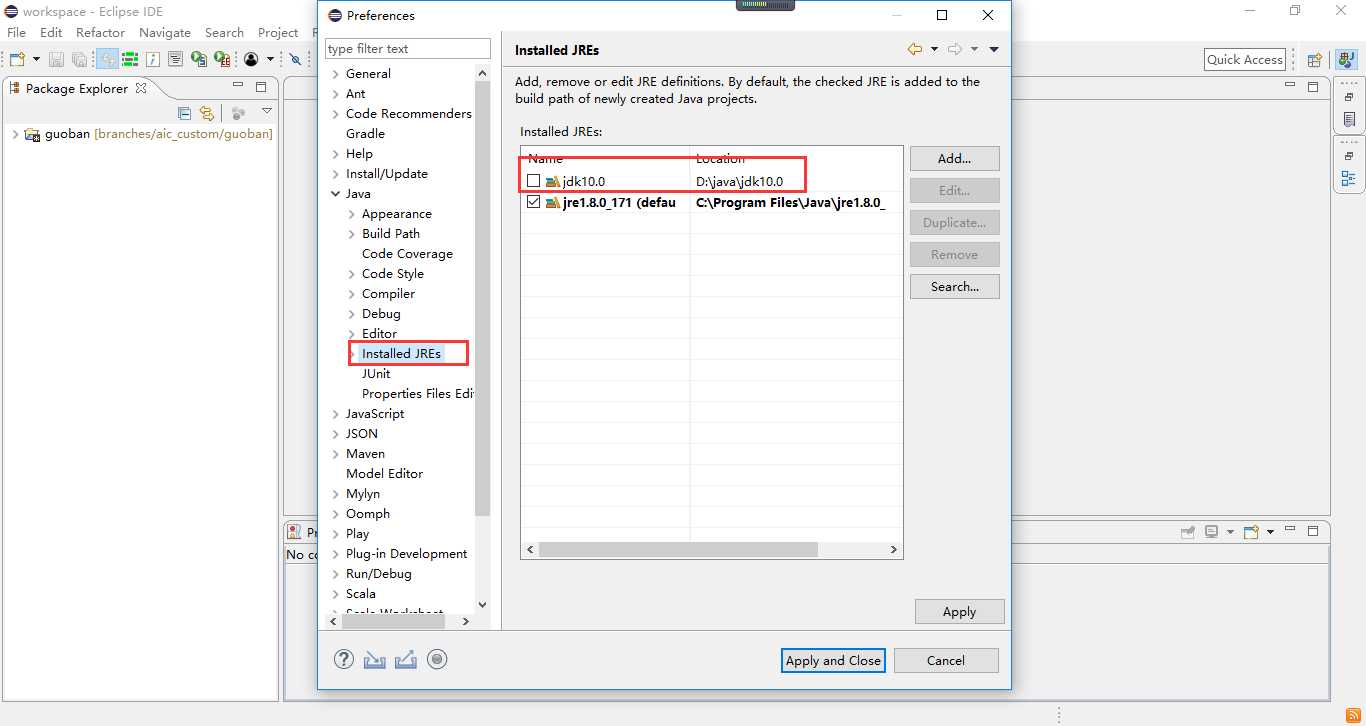Open the Edit menu
1366x726 pixels.
pyautogui.click(x=51, y=32)
